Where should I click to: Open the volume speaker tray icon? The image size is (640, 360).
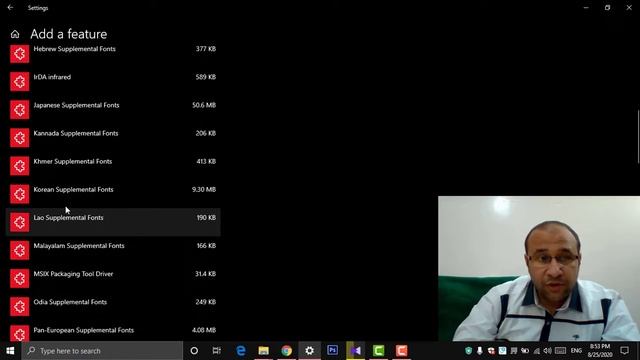coord(548,351)
